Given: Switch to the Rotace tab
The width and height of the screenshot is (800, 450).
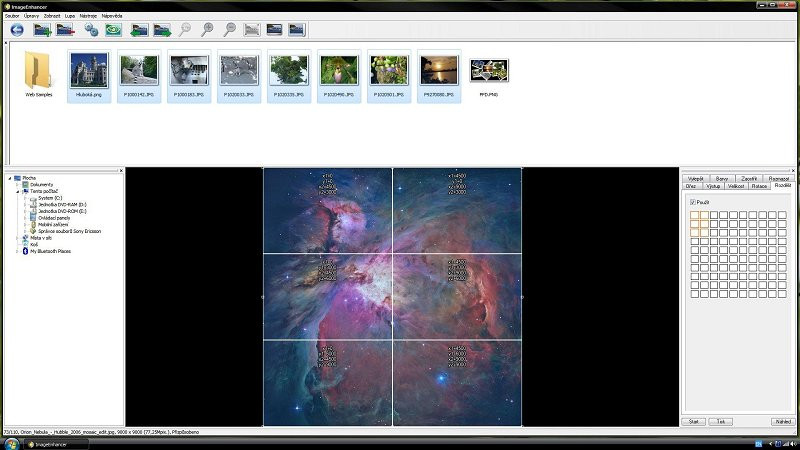Looking at the screenshot, I should pyautogui.click(x=759, y=186).
